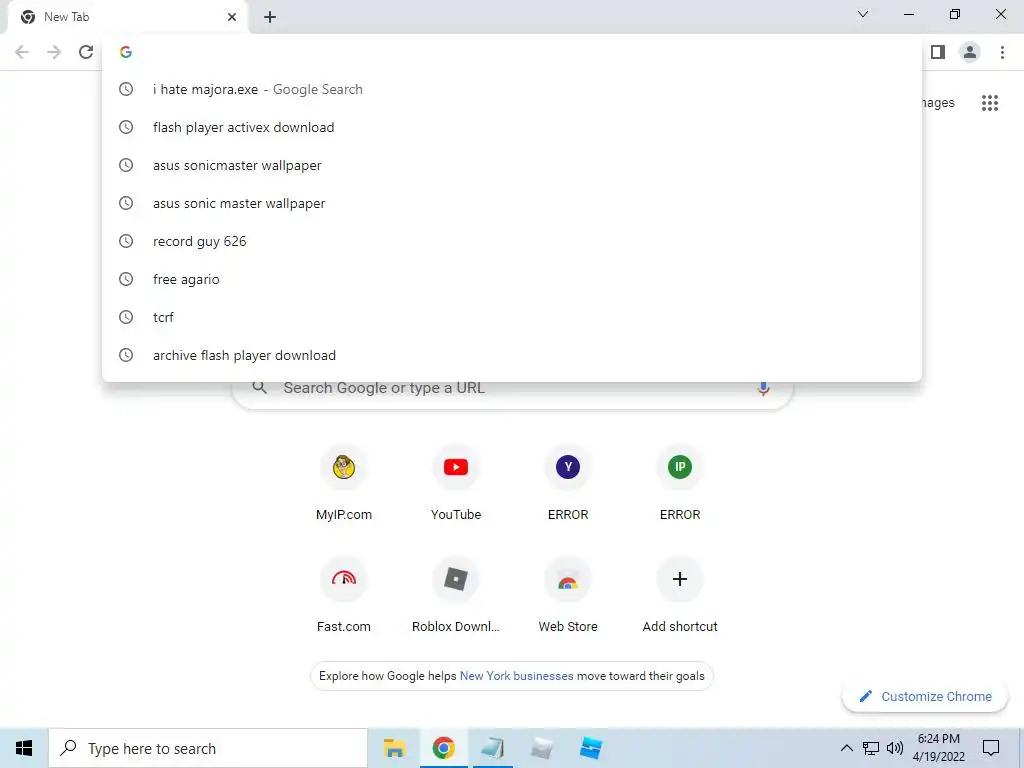Open File Explorer from the taskbar
This screenshot has width=1024, height=768.
394,748
